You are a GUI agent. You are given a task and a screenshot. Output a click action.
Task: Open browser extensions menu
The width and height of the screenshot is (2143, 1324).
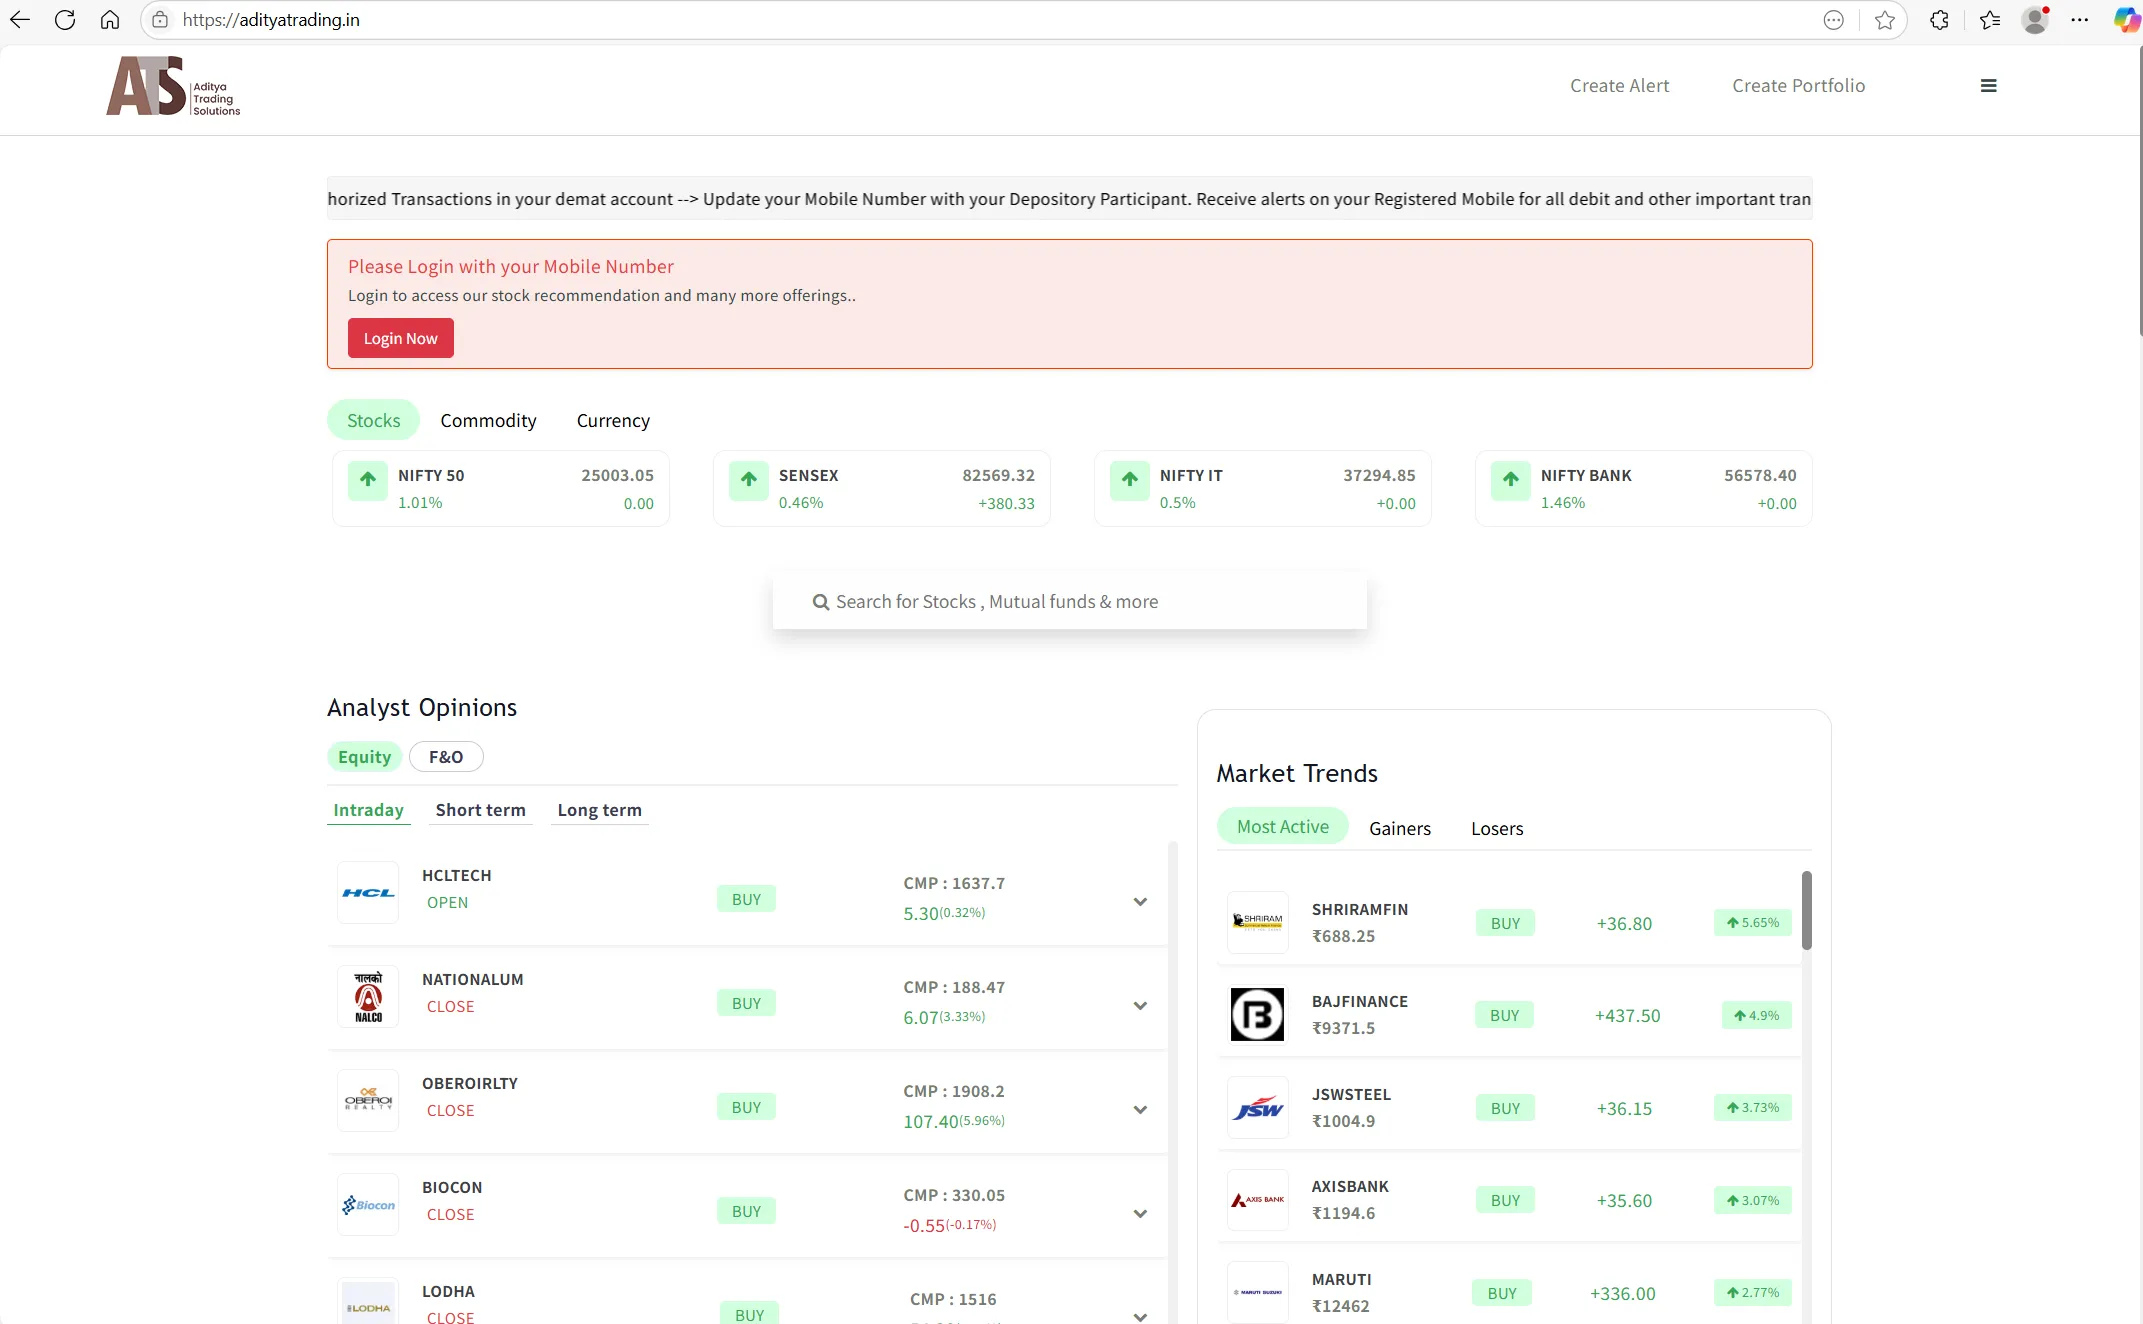(1939, 20)
